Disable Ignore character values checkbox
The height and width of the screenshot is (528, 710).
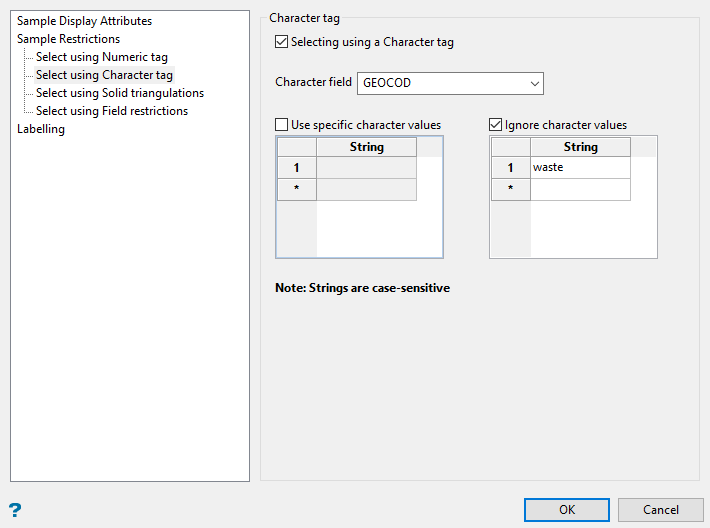coord(496,125)
